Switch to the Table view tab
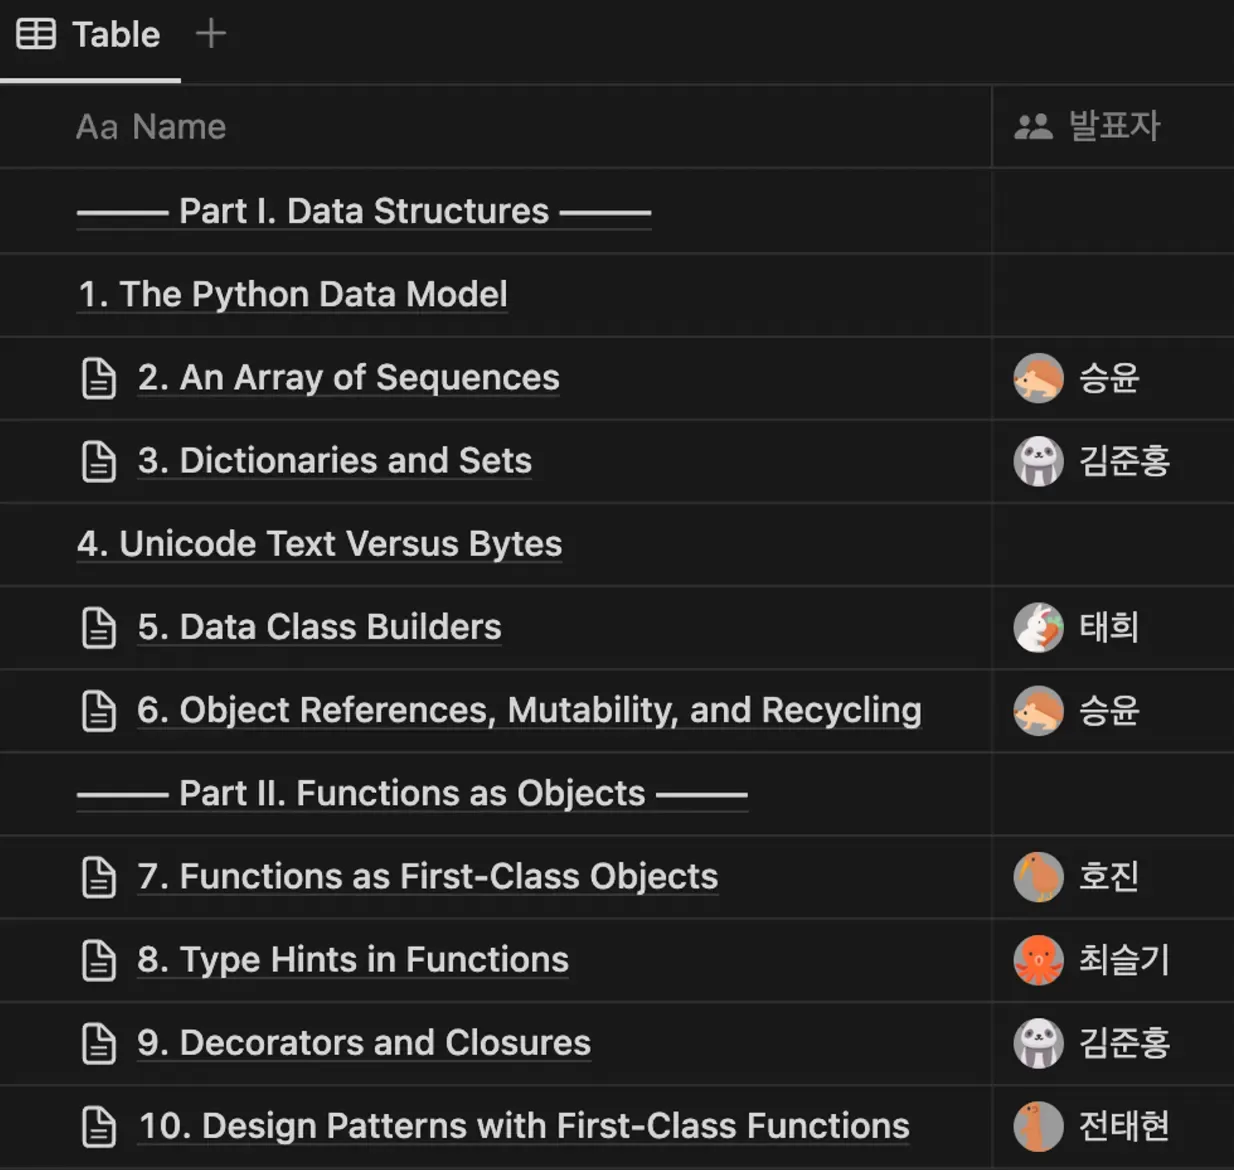Viewport: 1234px width, 1170px height. 89,35
